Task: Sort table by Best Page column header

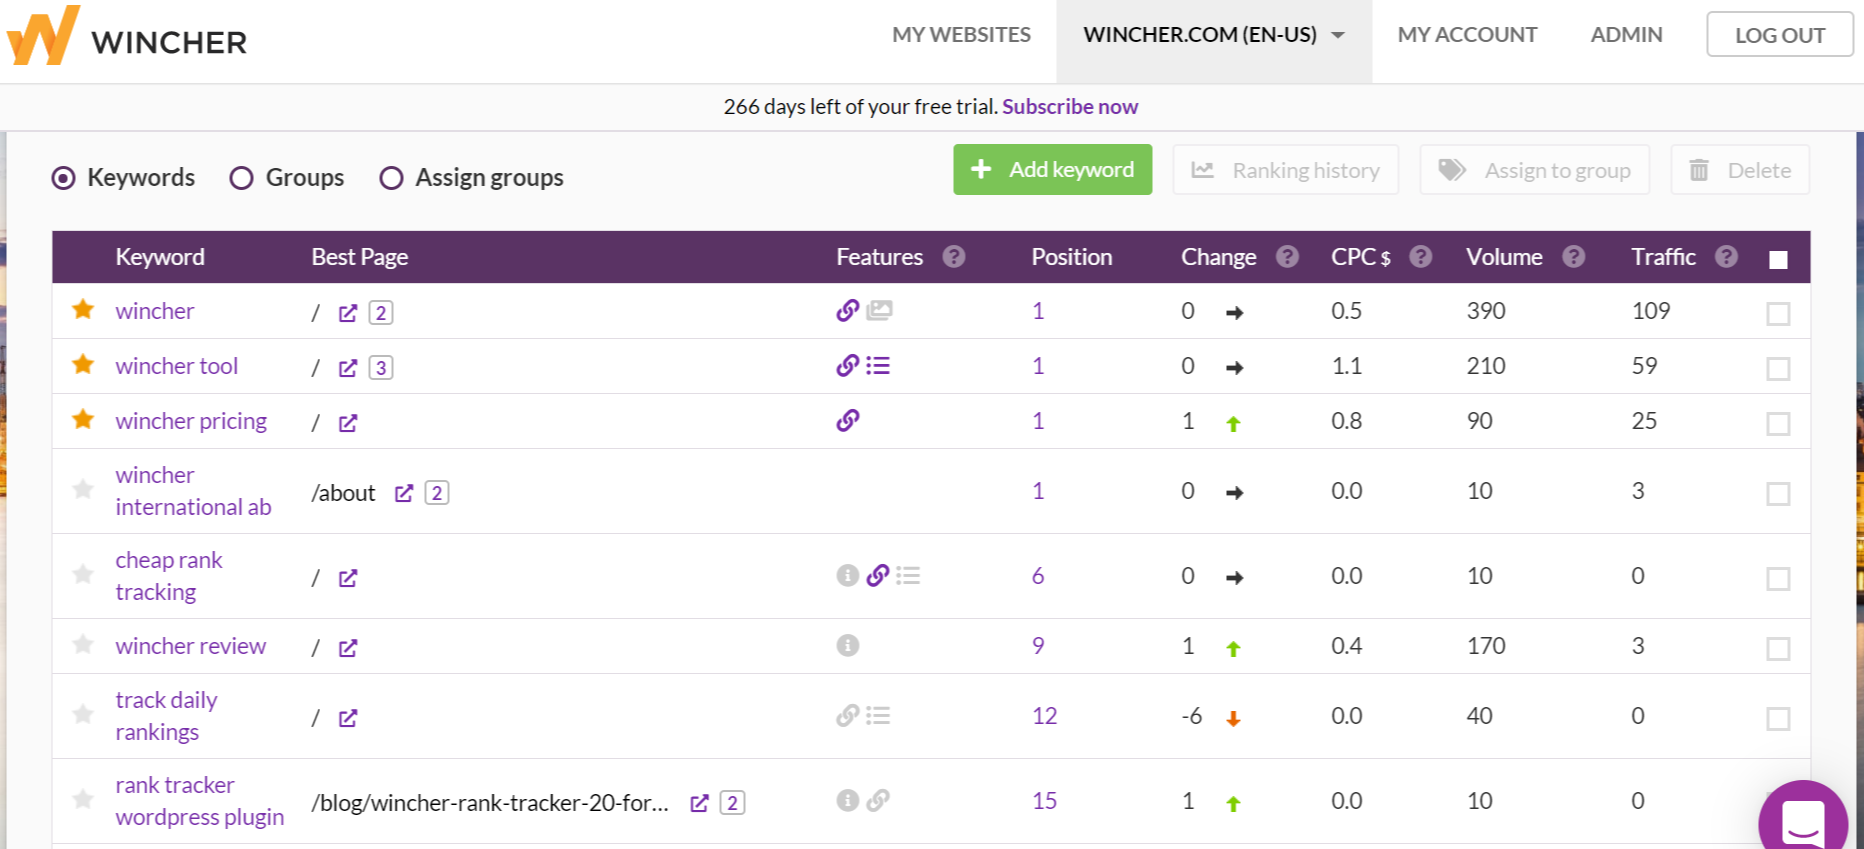Action: (x=360, y=257)
